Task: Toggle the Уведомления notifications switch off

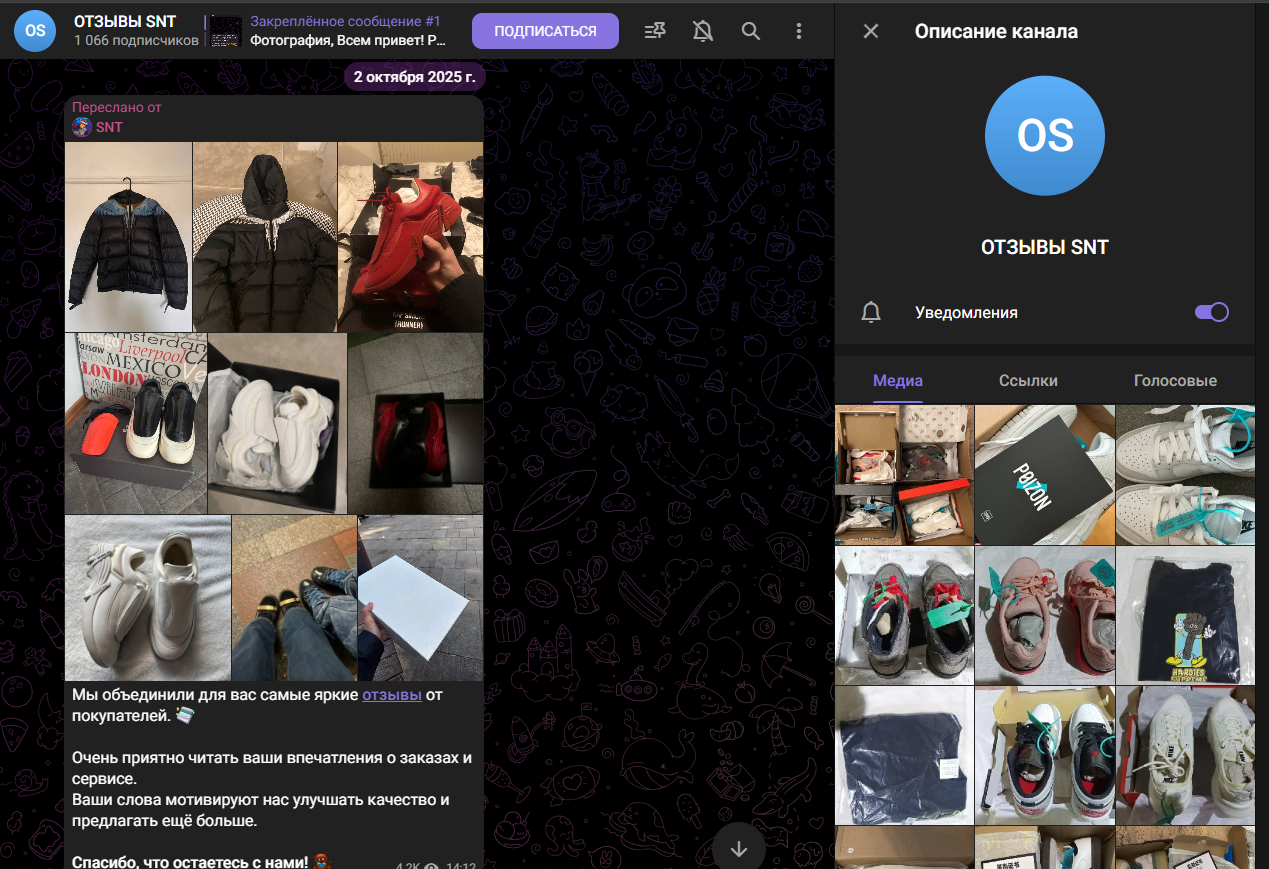Action: pos(1211,312)
